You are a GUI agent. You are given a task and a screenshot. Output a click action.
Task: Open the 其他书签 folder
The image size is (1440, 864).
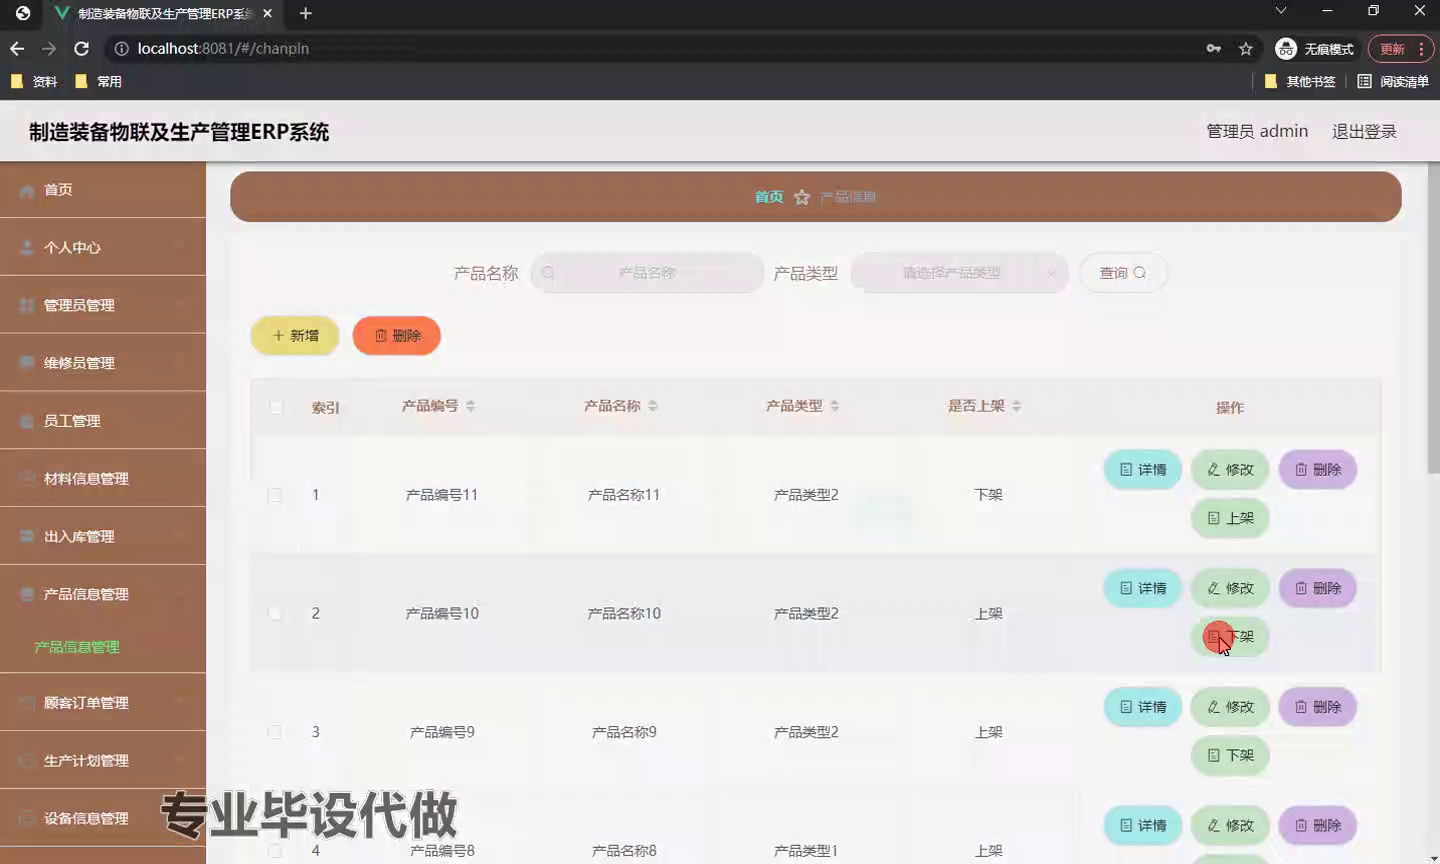pos(1300,81)
